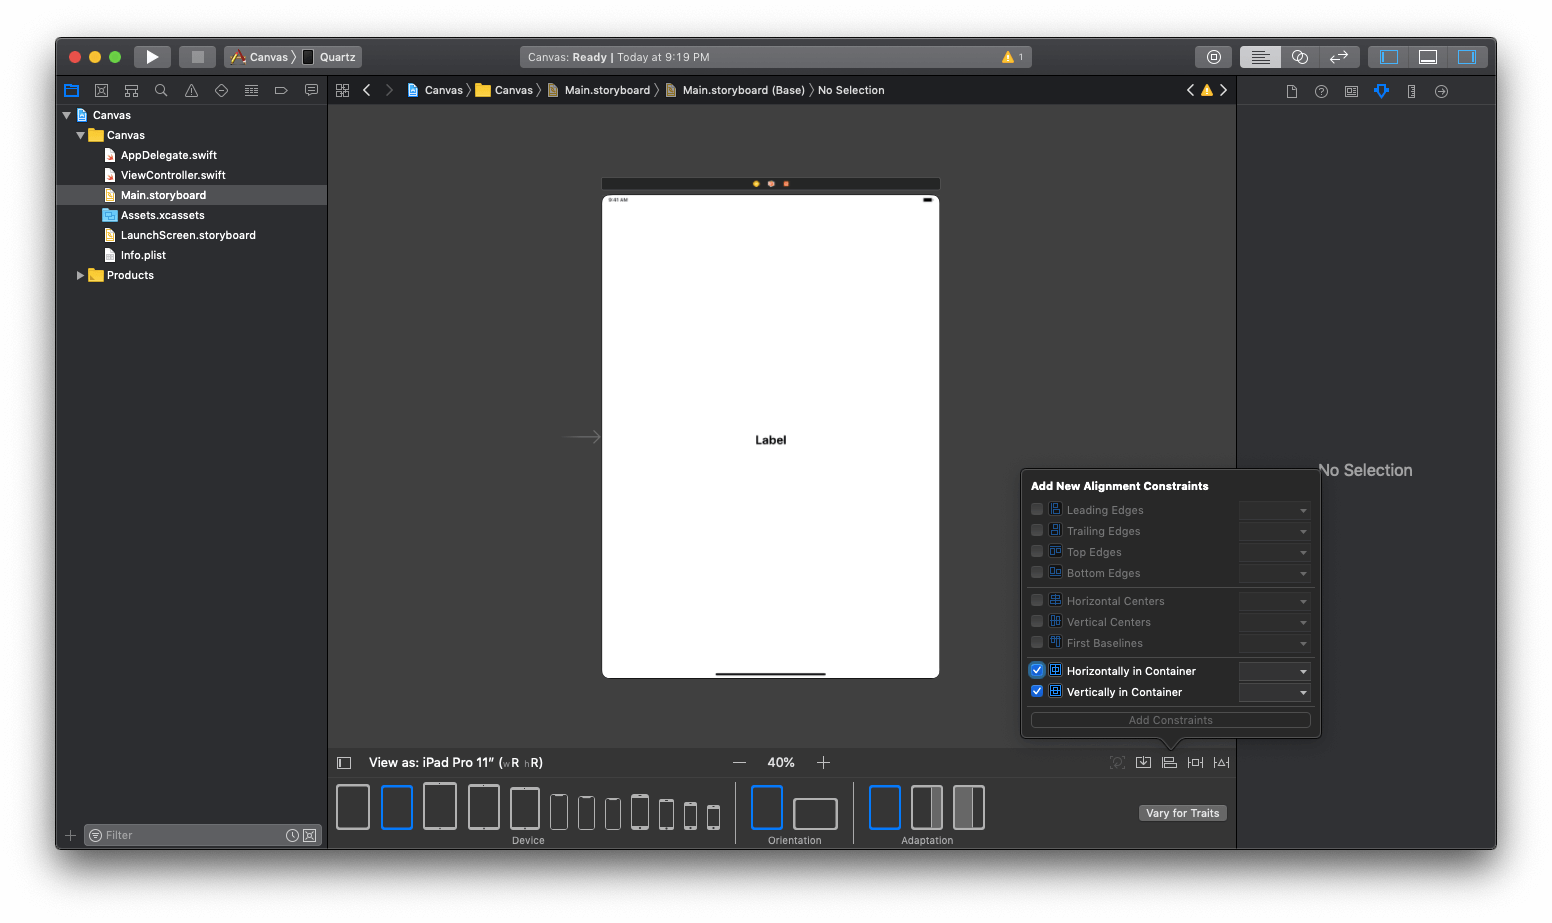Show the Assistant editor

[1299, 57]
